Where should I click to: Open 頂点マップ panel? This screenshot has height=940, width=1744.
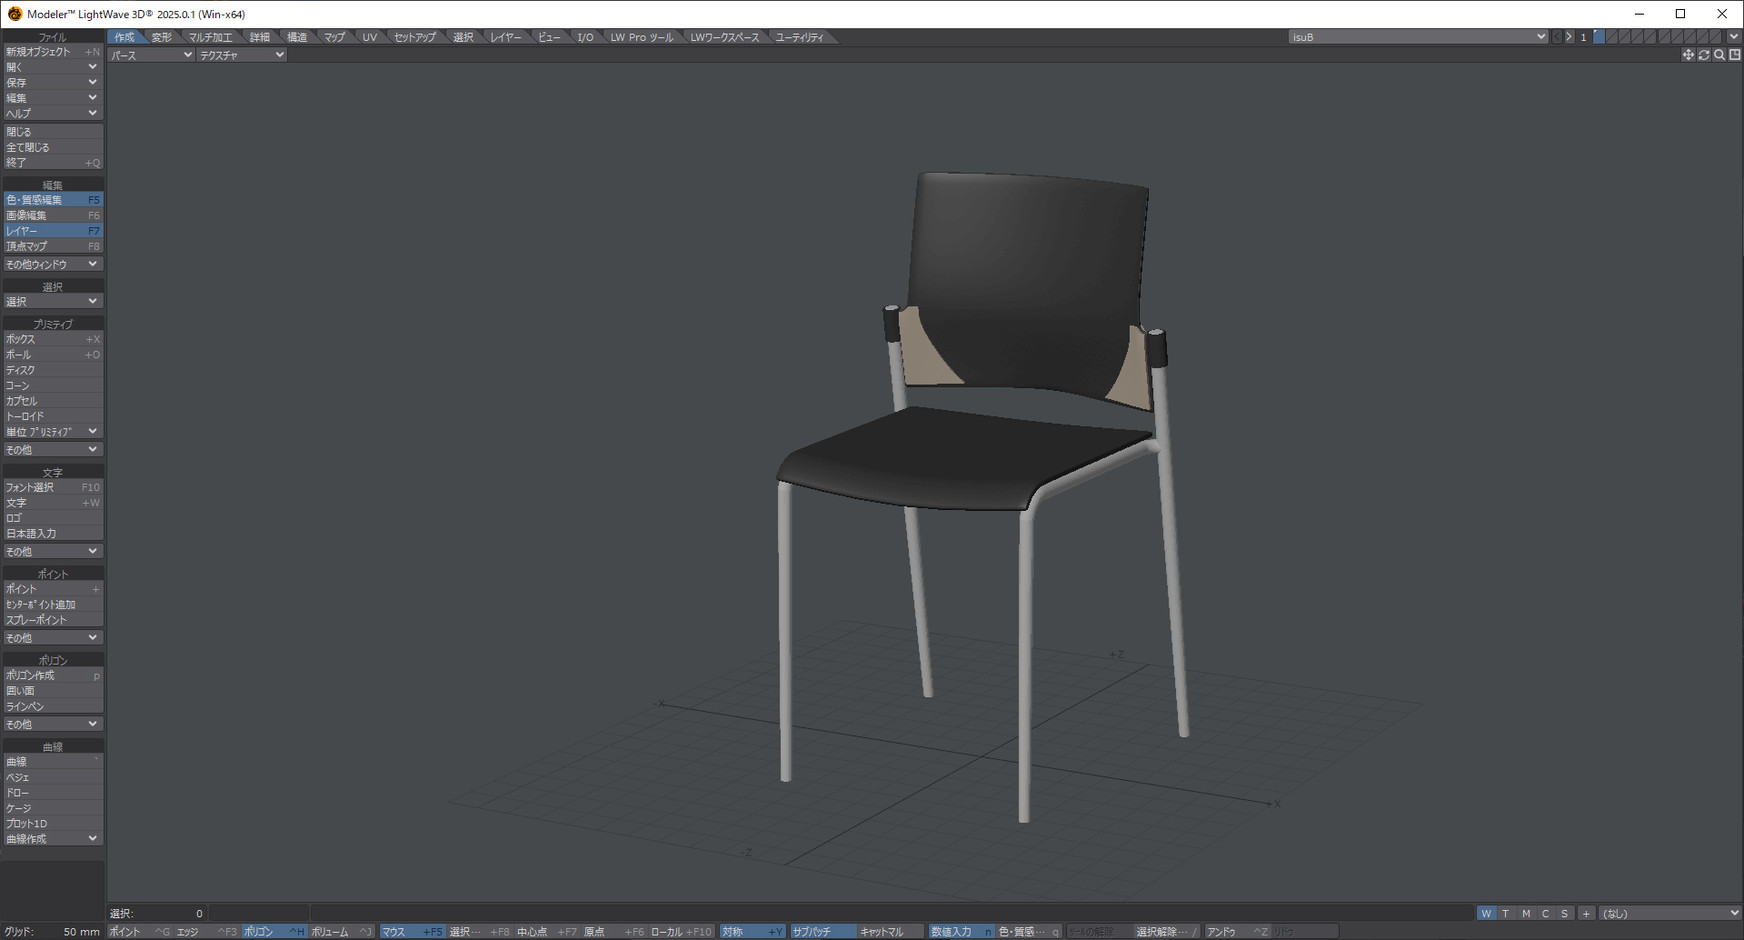pos(52,246)
